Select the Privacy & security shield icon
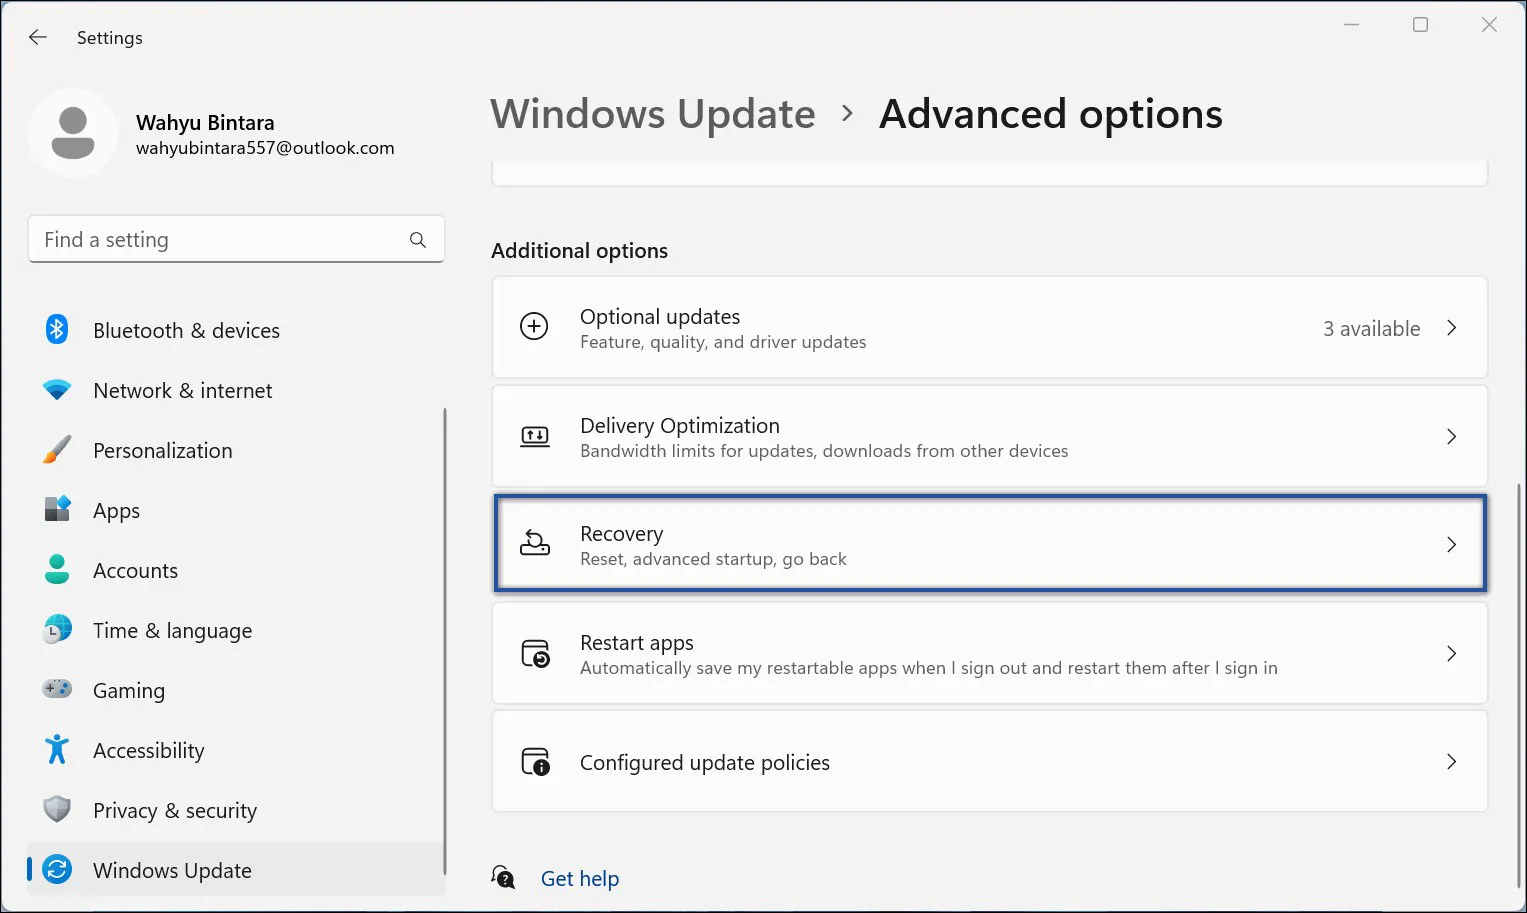Viewport: 1527px width, 913px height. (57, 809)
